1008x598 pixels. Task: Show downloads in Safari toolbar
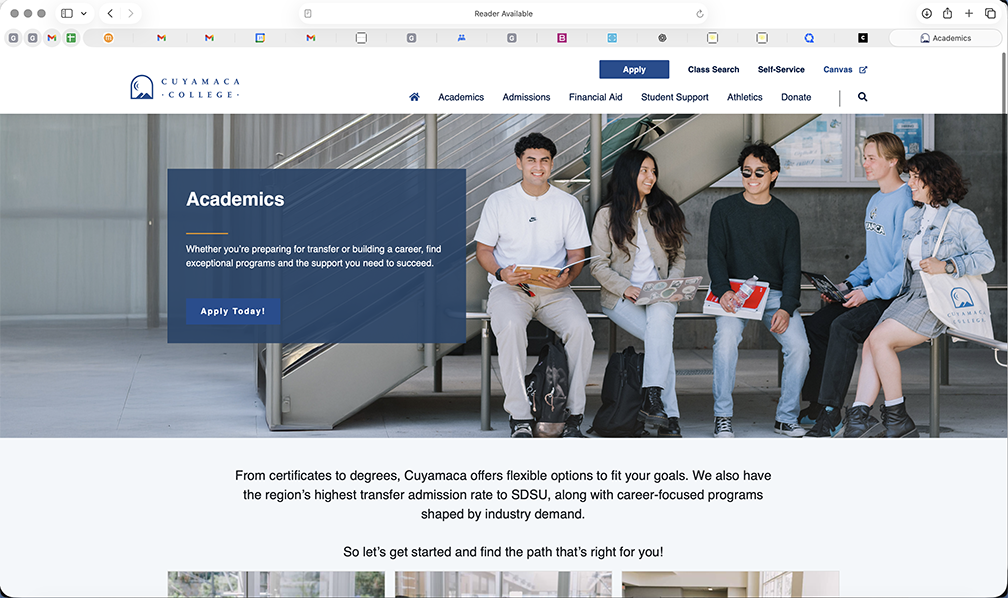tap(926, 13)
